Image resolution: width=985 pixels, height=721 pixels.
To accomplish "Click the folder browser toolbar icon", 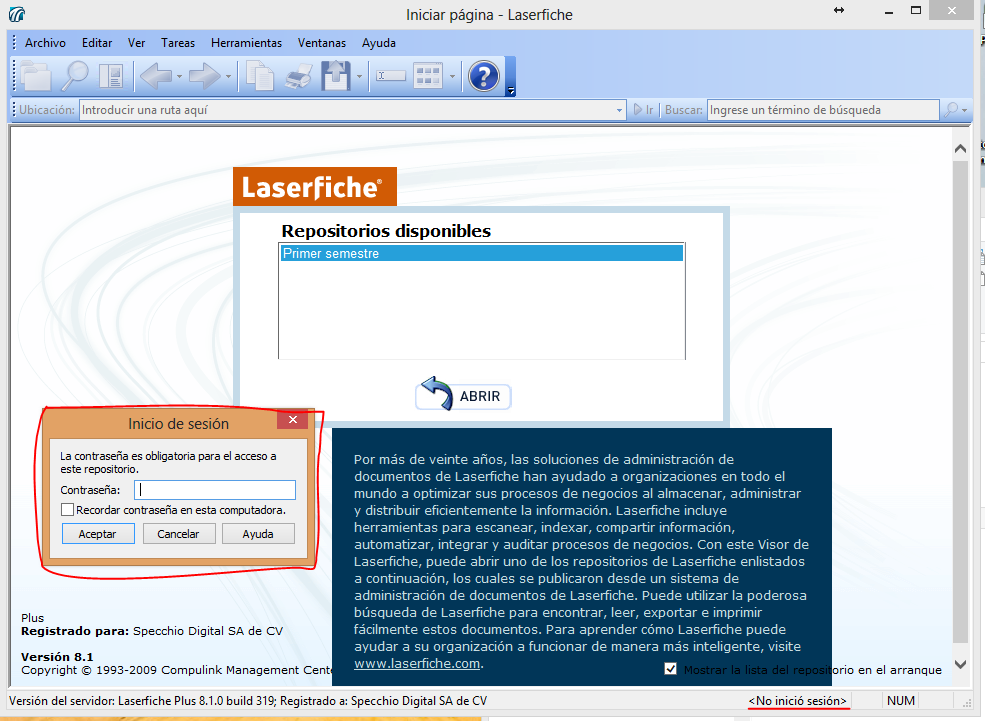I will pos(36,76).
